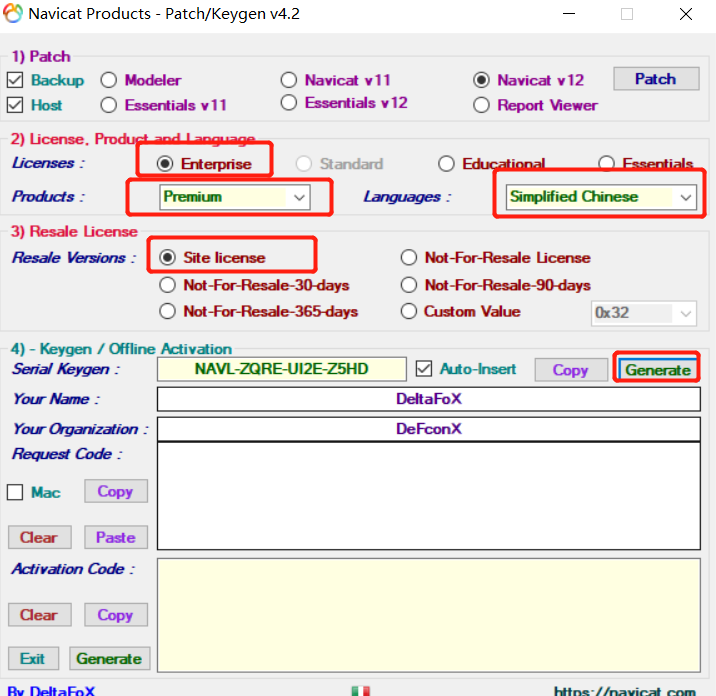Open the Products dropdown showing Premium
This screenshot has width=716, height=696.
[x=235, y=197]
